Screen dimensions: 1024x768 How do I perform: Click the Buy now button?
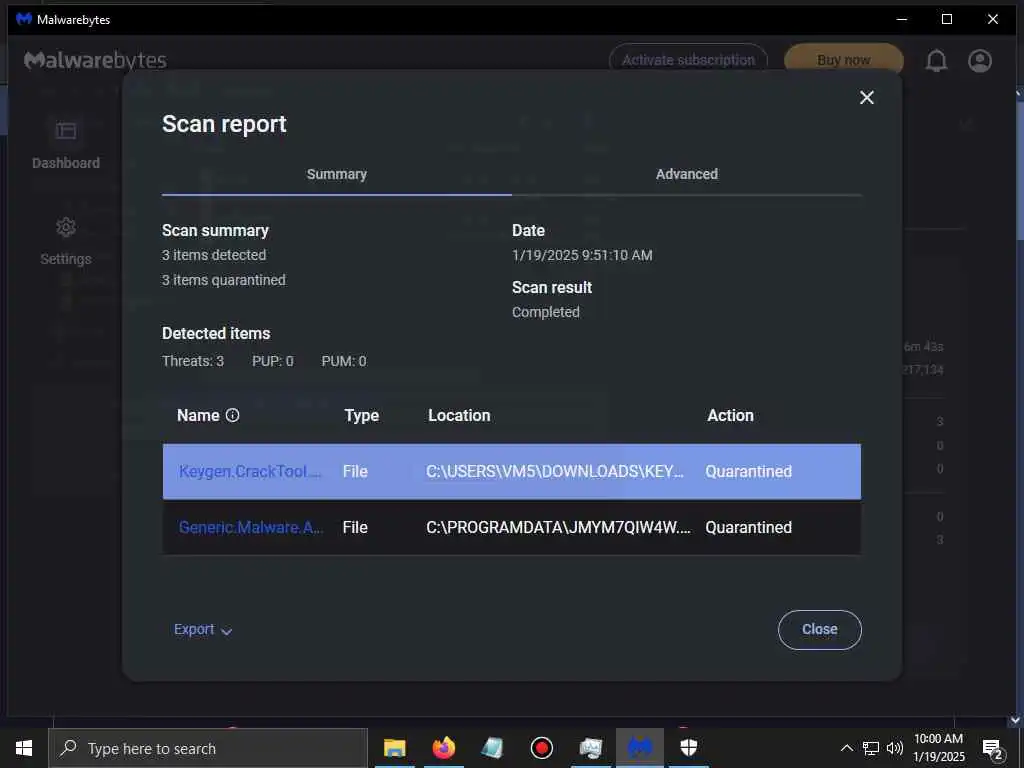coord(844,60)
